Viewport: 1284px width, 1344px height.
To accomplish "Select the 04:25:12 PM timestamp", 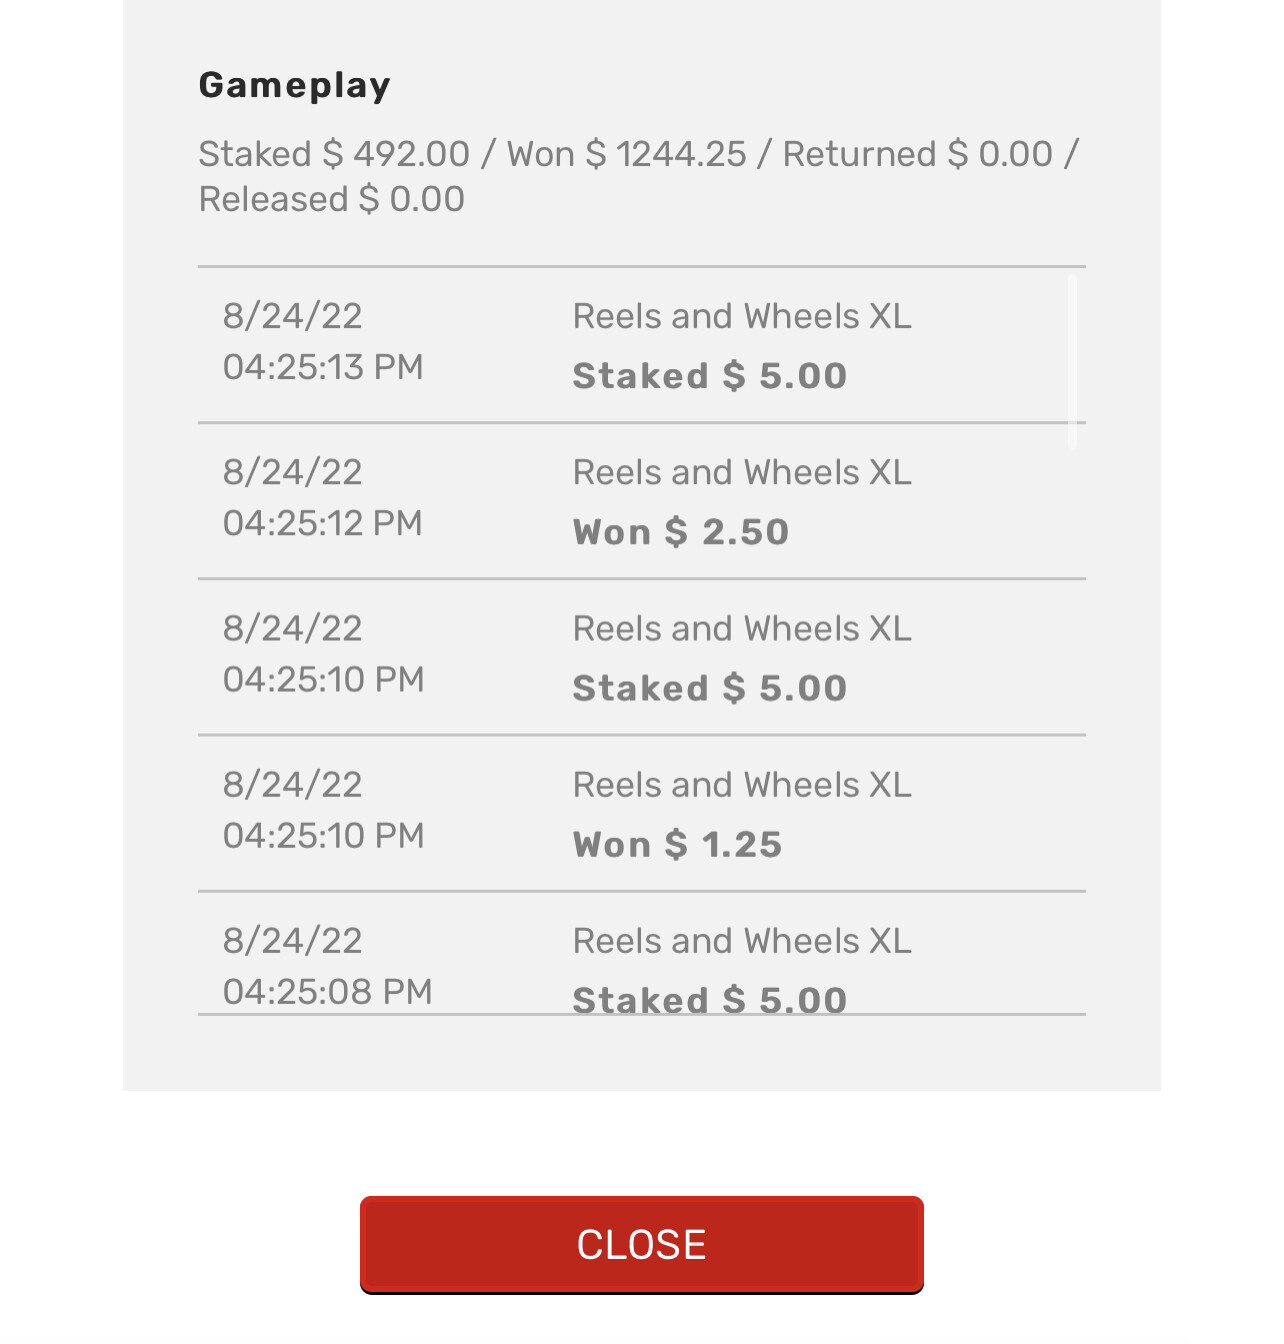I will (x=323, y=523).
